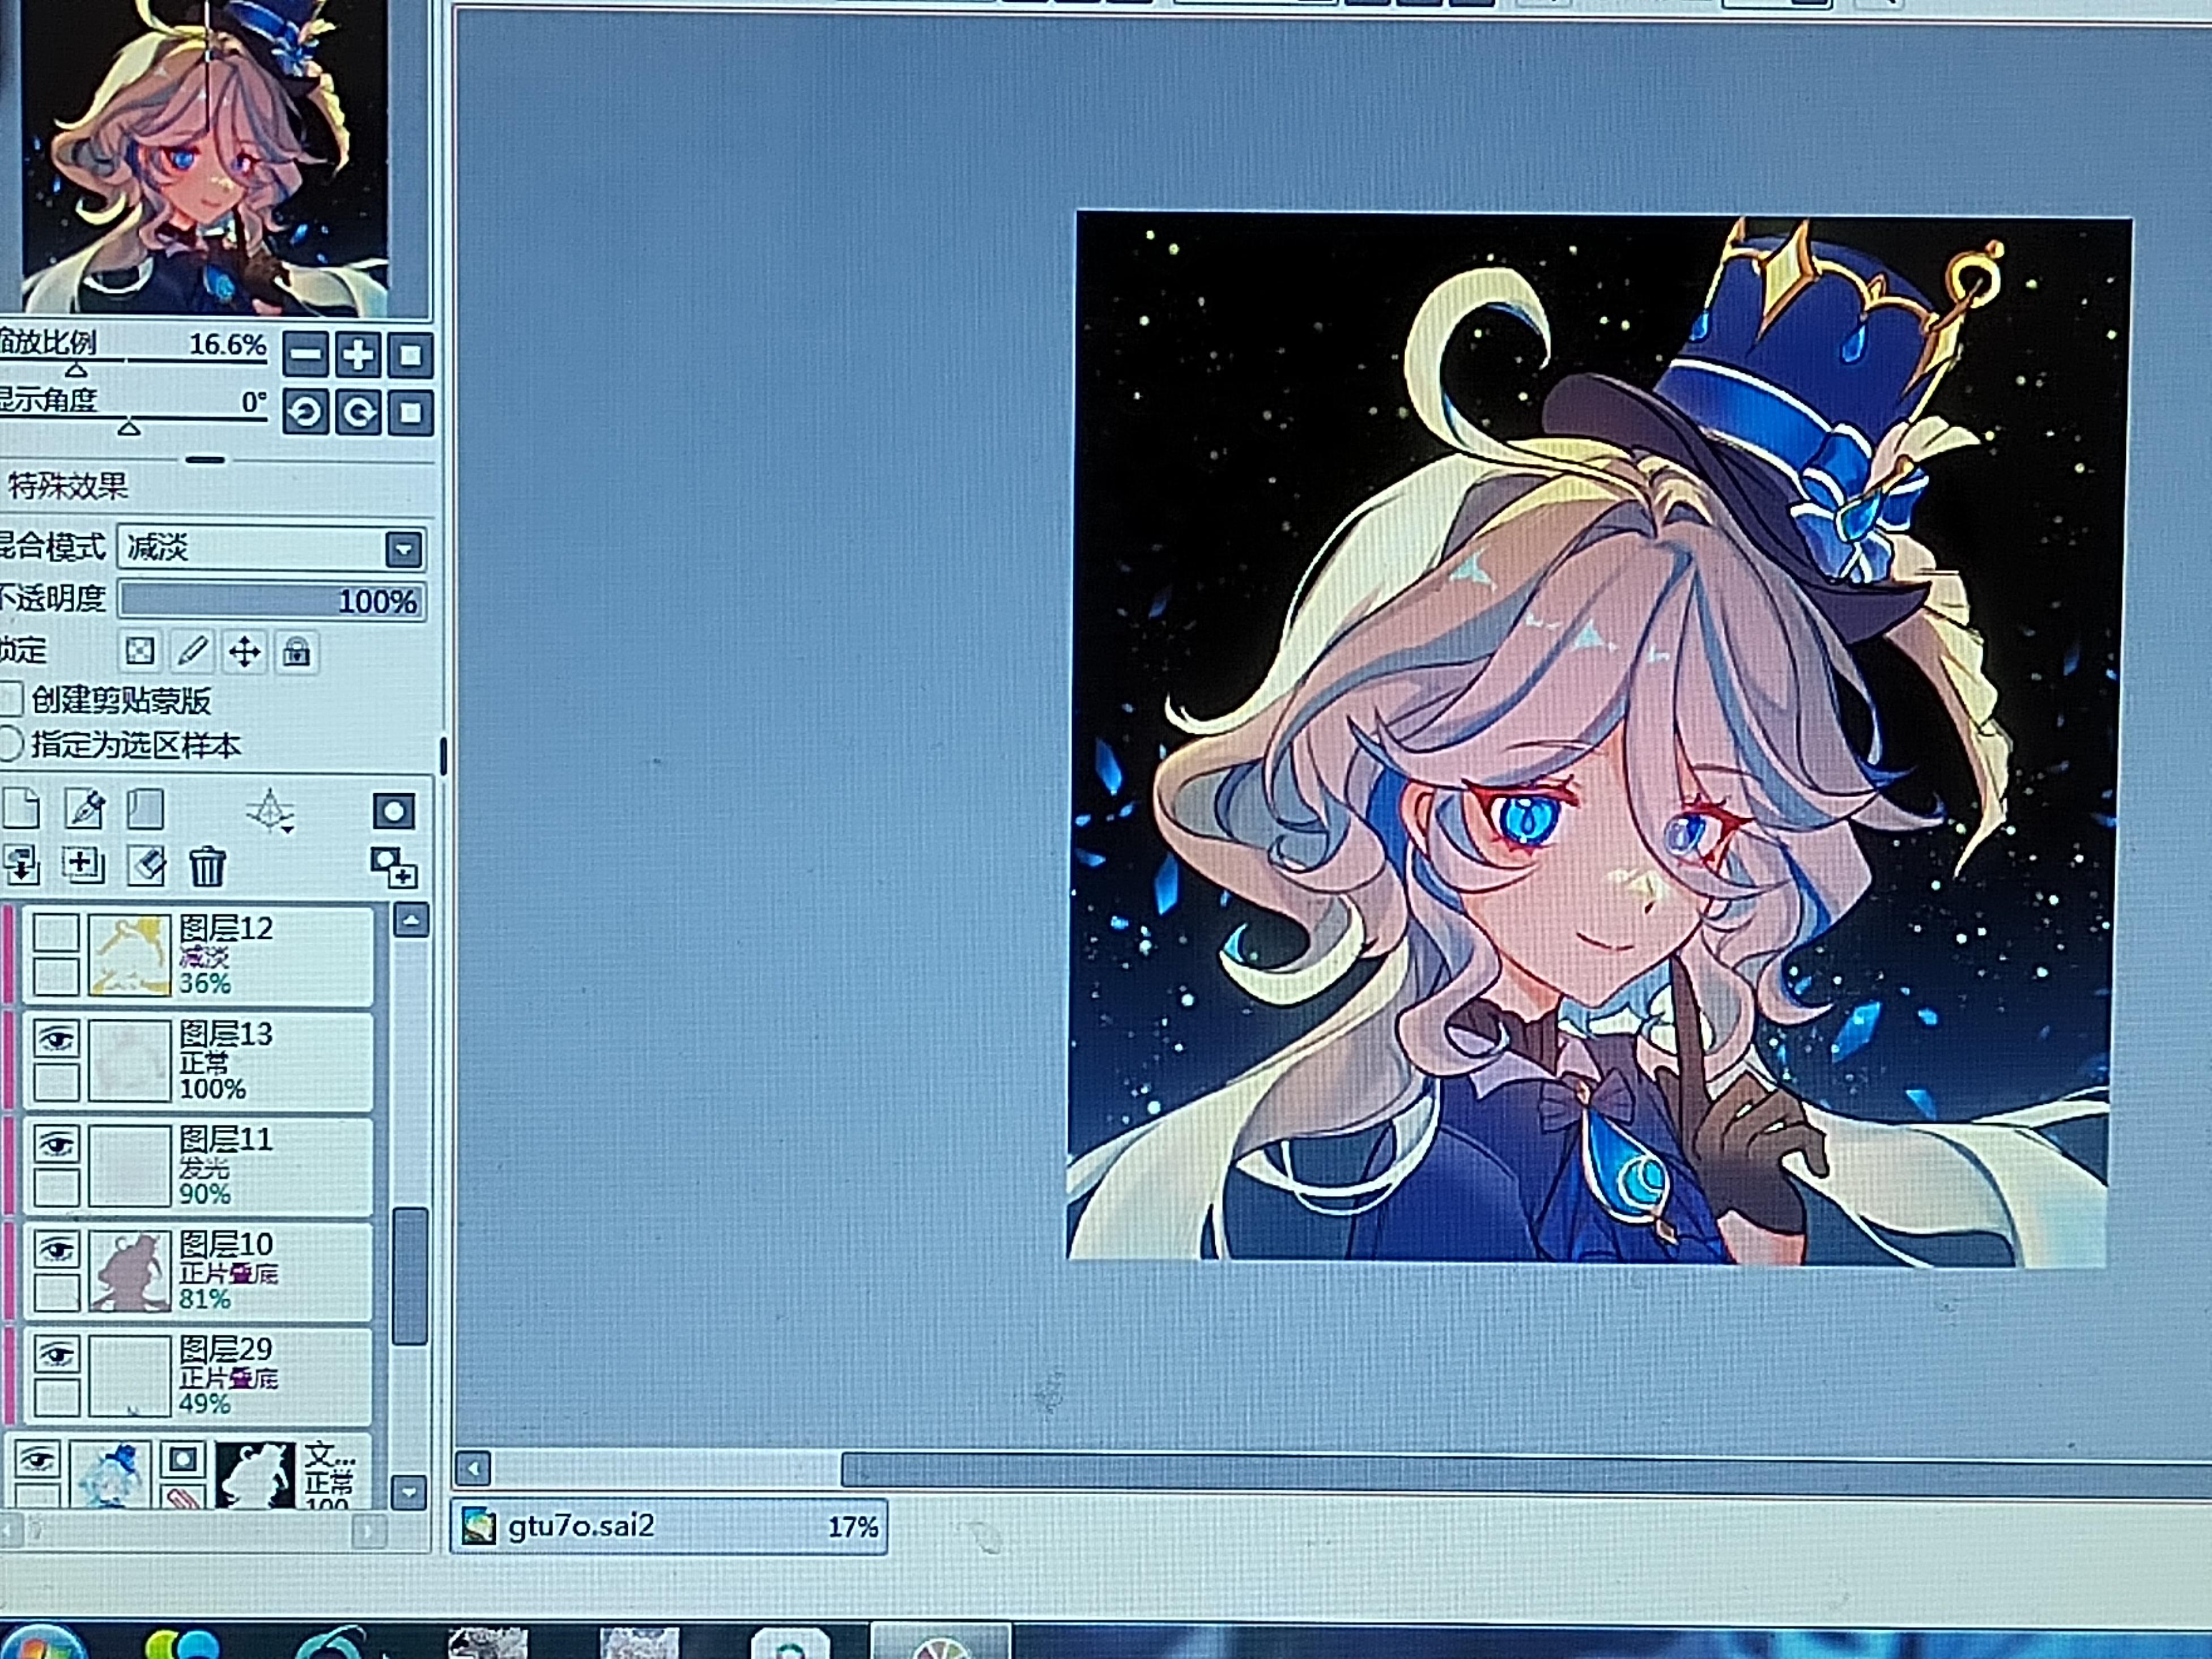Click the 图层10 silhouette thumbnail

click(x=130, y=1271)
